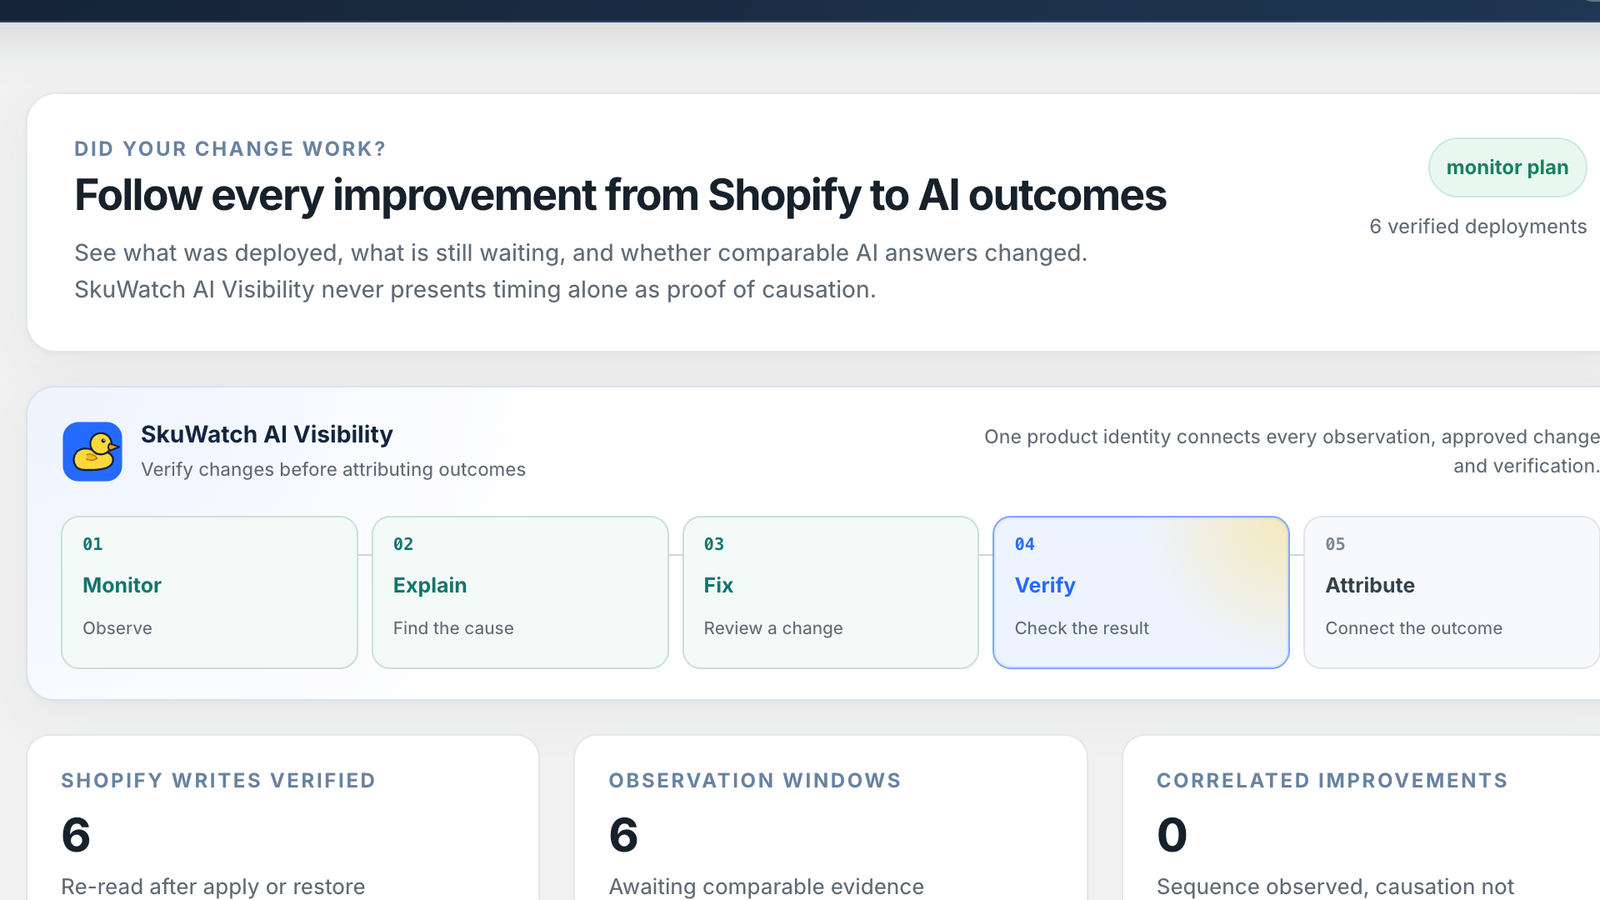Click the SkuWatch AI Visibility title
This screenshot has height=900, width=1600.
[x=267, y=434]
